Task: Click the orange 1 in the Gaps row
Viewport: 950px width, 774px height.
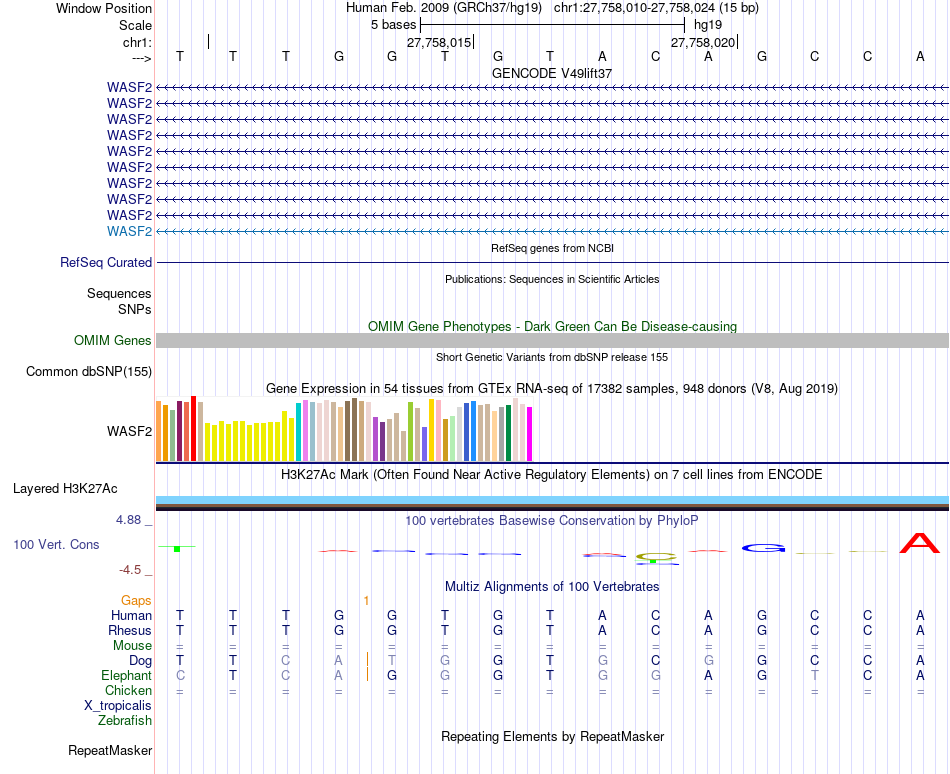Action: 367,600
